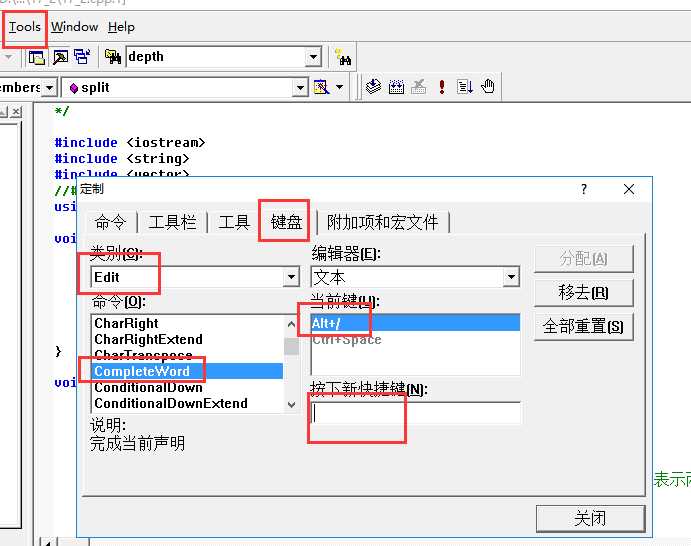Viewport: 691px width, 546px height.
Task: Select CharRightExtend in the command list
Action: (187, 339)
